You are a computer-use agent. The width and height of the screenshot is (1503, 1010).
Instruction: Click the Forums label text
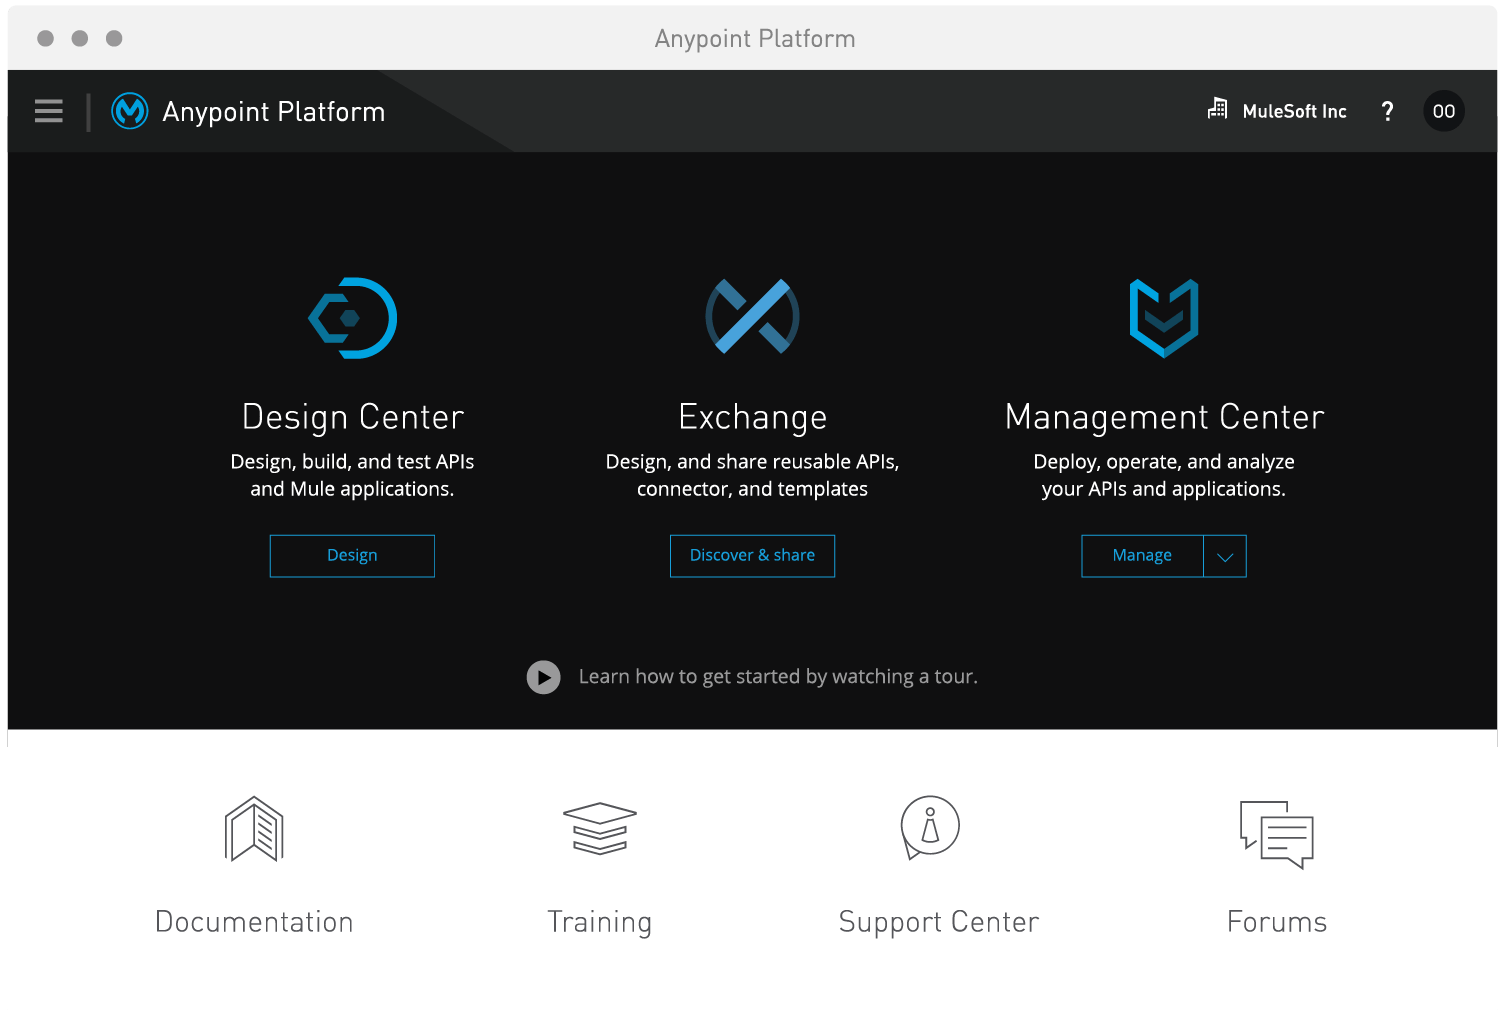tap(1277, 922)
